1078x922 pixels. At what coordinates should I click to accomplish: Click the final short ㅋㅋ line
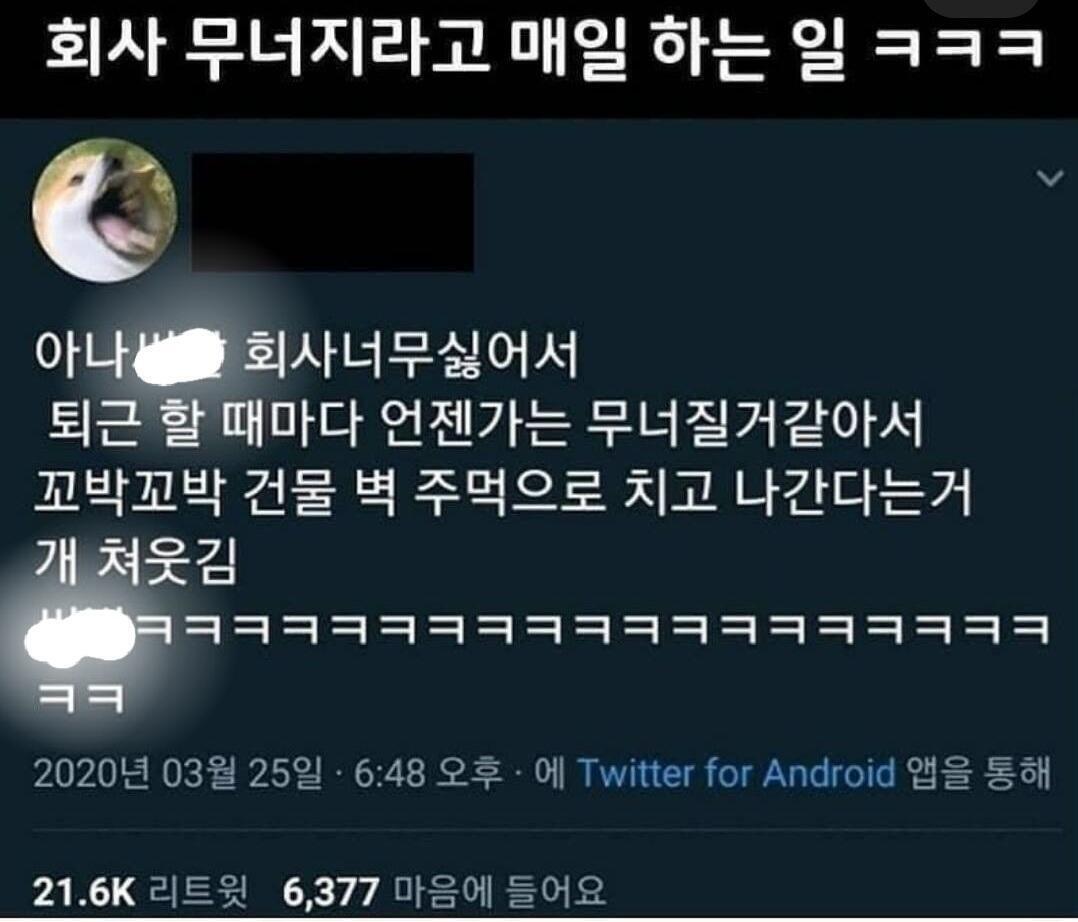click(x=80, y=698)
